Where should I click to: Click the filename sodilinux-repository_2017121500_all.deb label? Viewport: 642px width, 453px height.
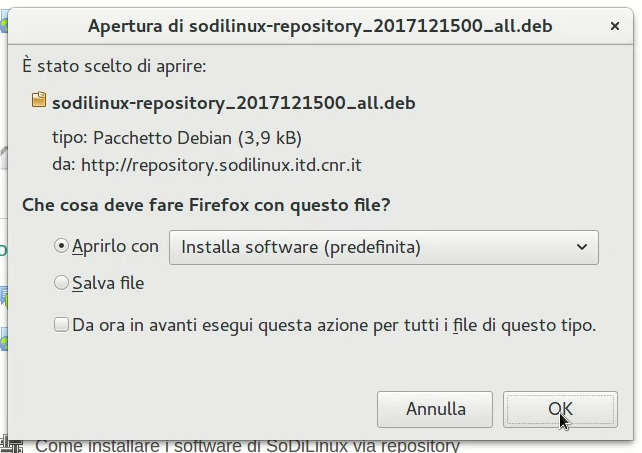coord(233,102)
